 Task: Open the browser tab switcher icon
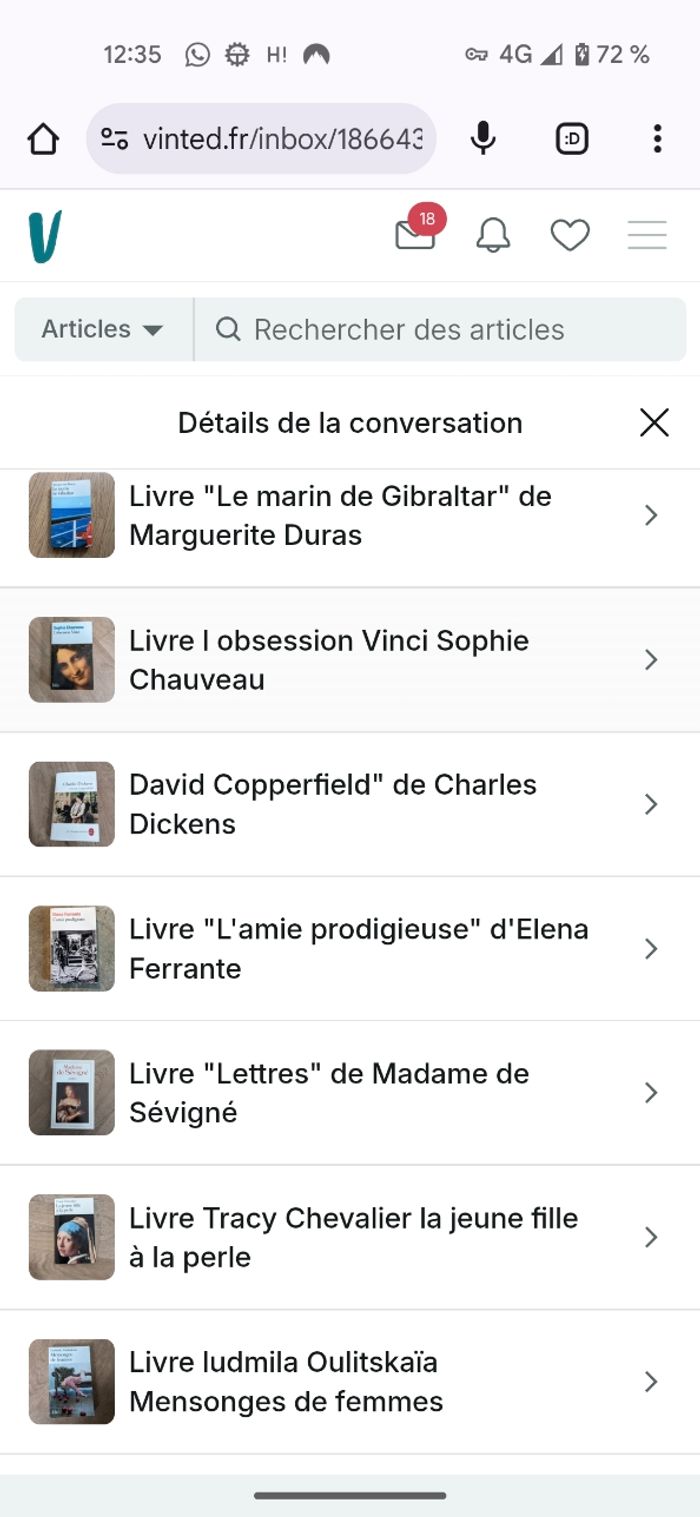coord(571,138)
